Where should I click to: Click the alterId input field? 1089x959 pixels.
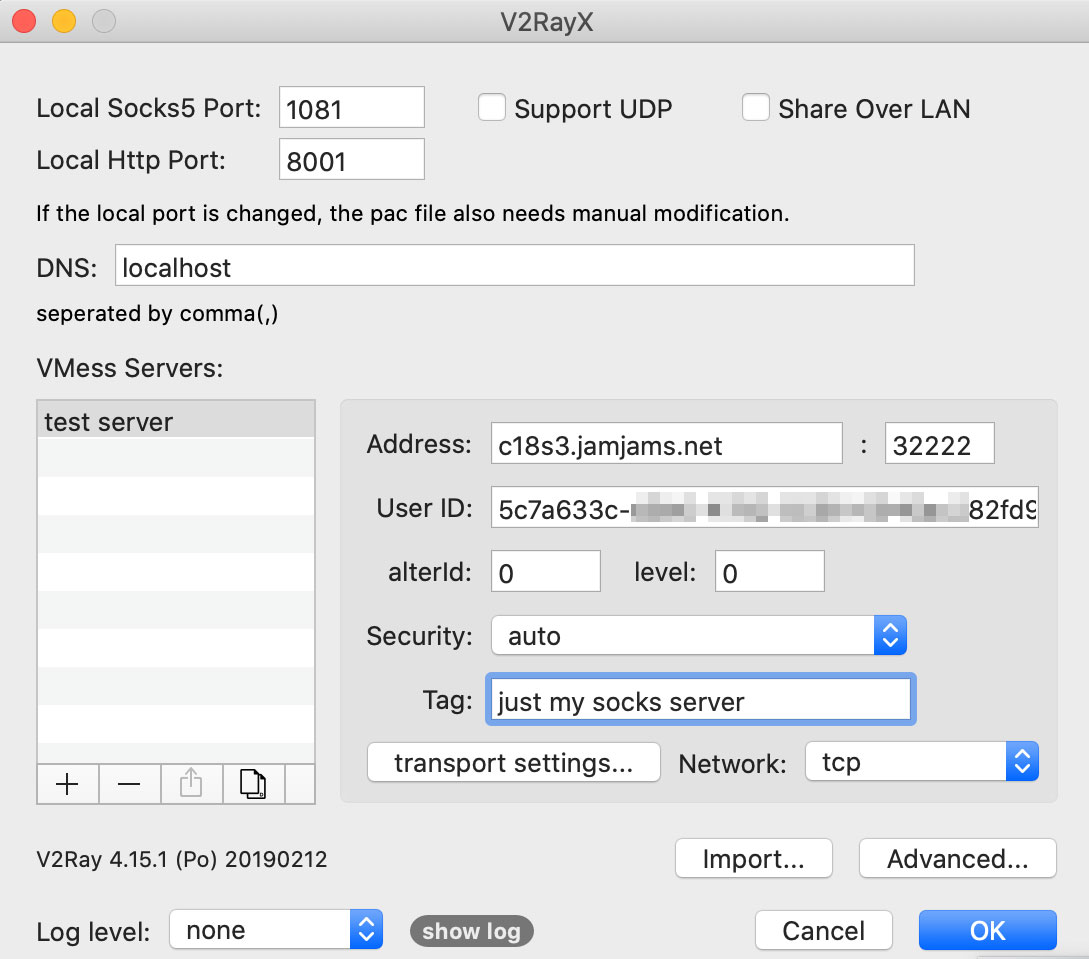click(546, 572)
